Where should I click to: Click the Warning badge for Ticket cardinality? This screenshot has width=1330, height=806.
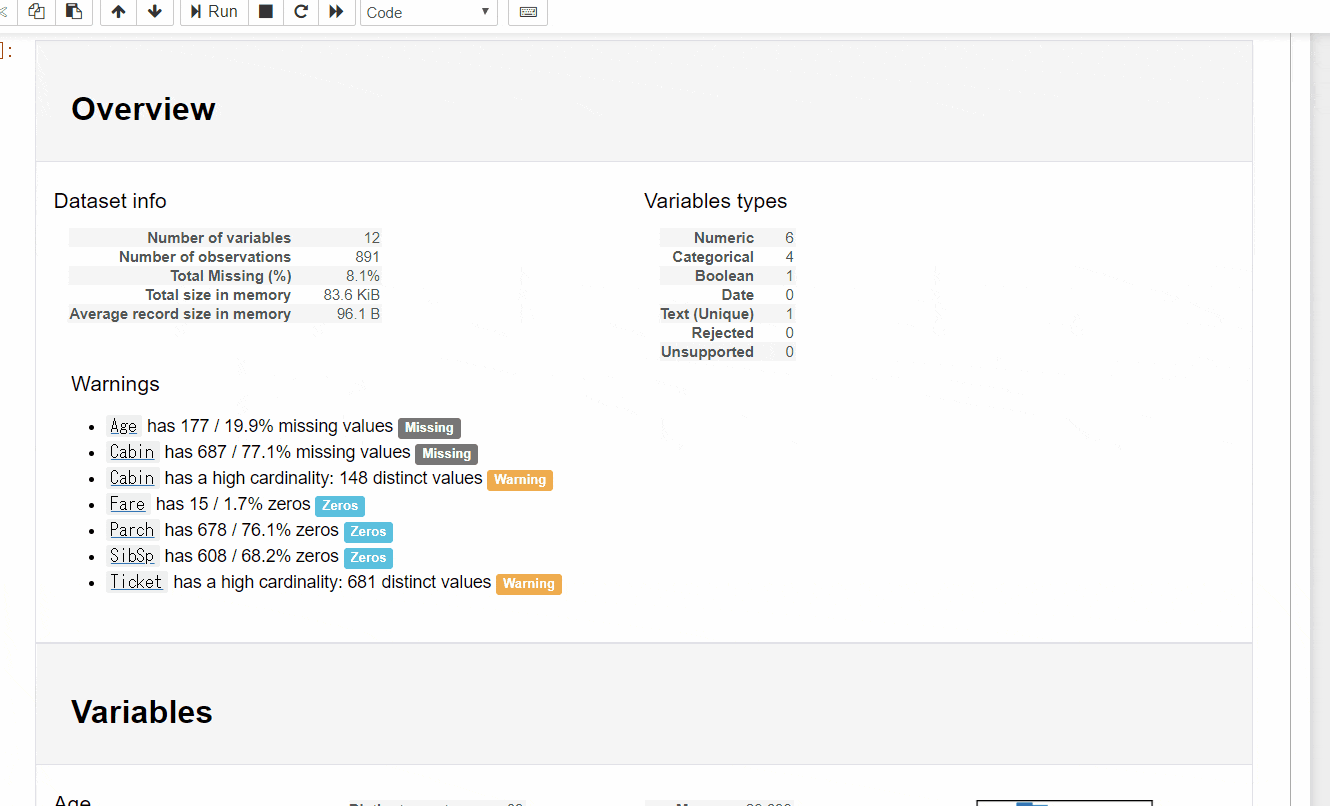click(529, 584)
